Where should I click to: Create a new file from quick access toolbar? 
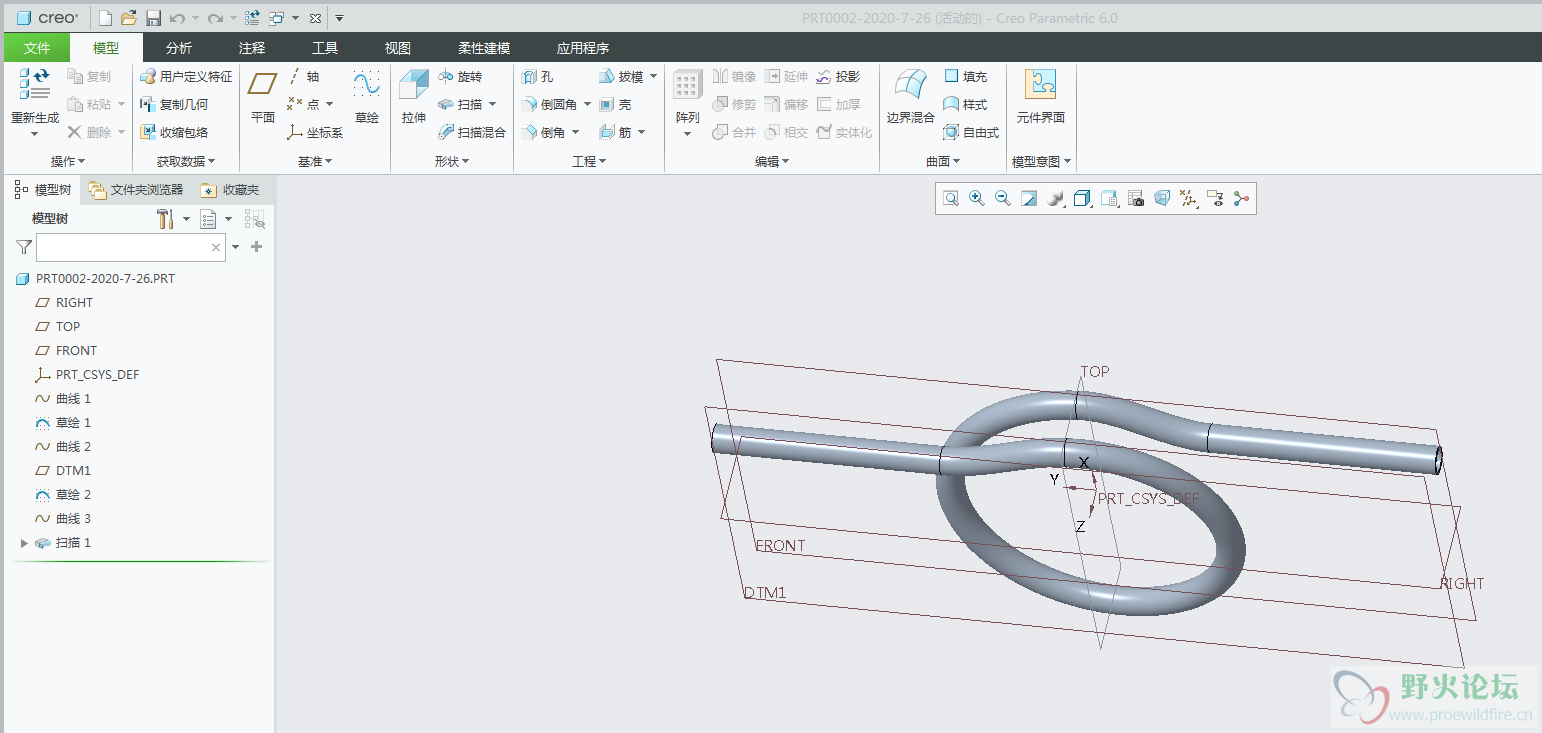pos(106,18)
